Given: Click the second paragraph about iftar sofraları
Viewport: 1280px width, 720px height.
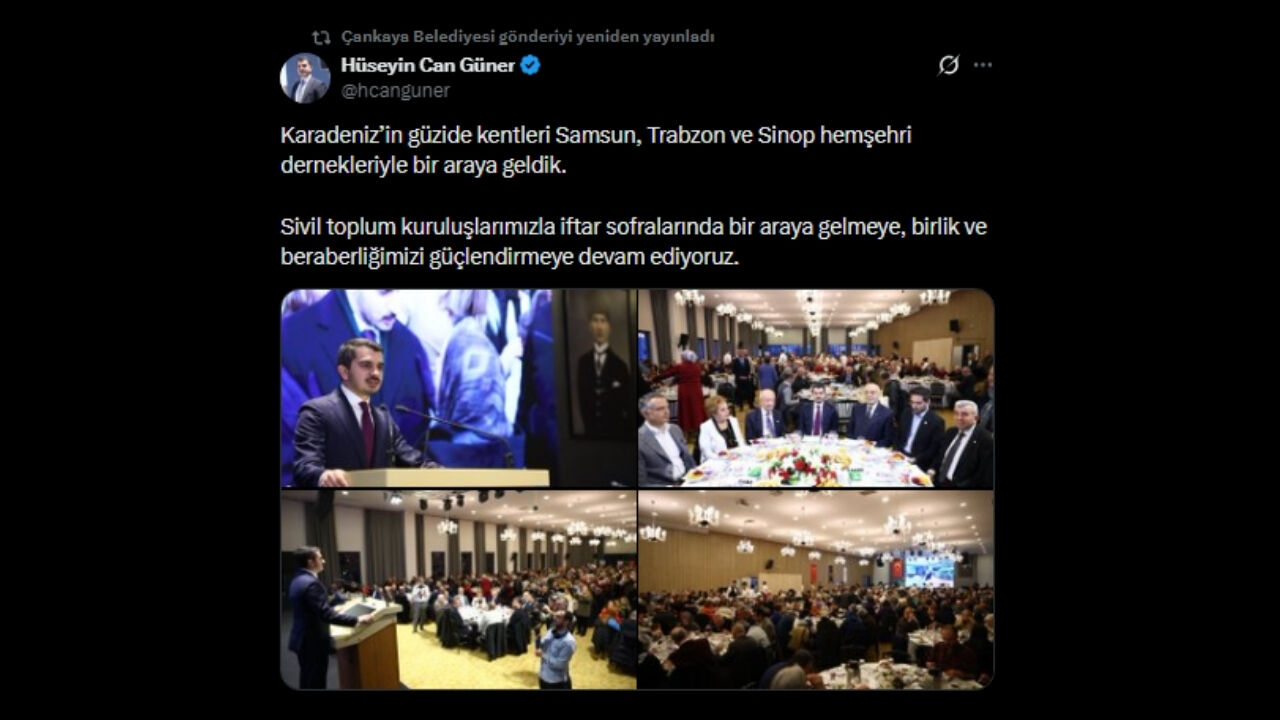Looking at the screenshot, I should tap(634, 241).
